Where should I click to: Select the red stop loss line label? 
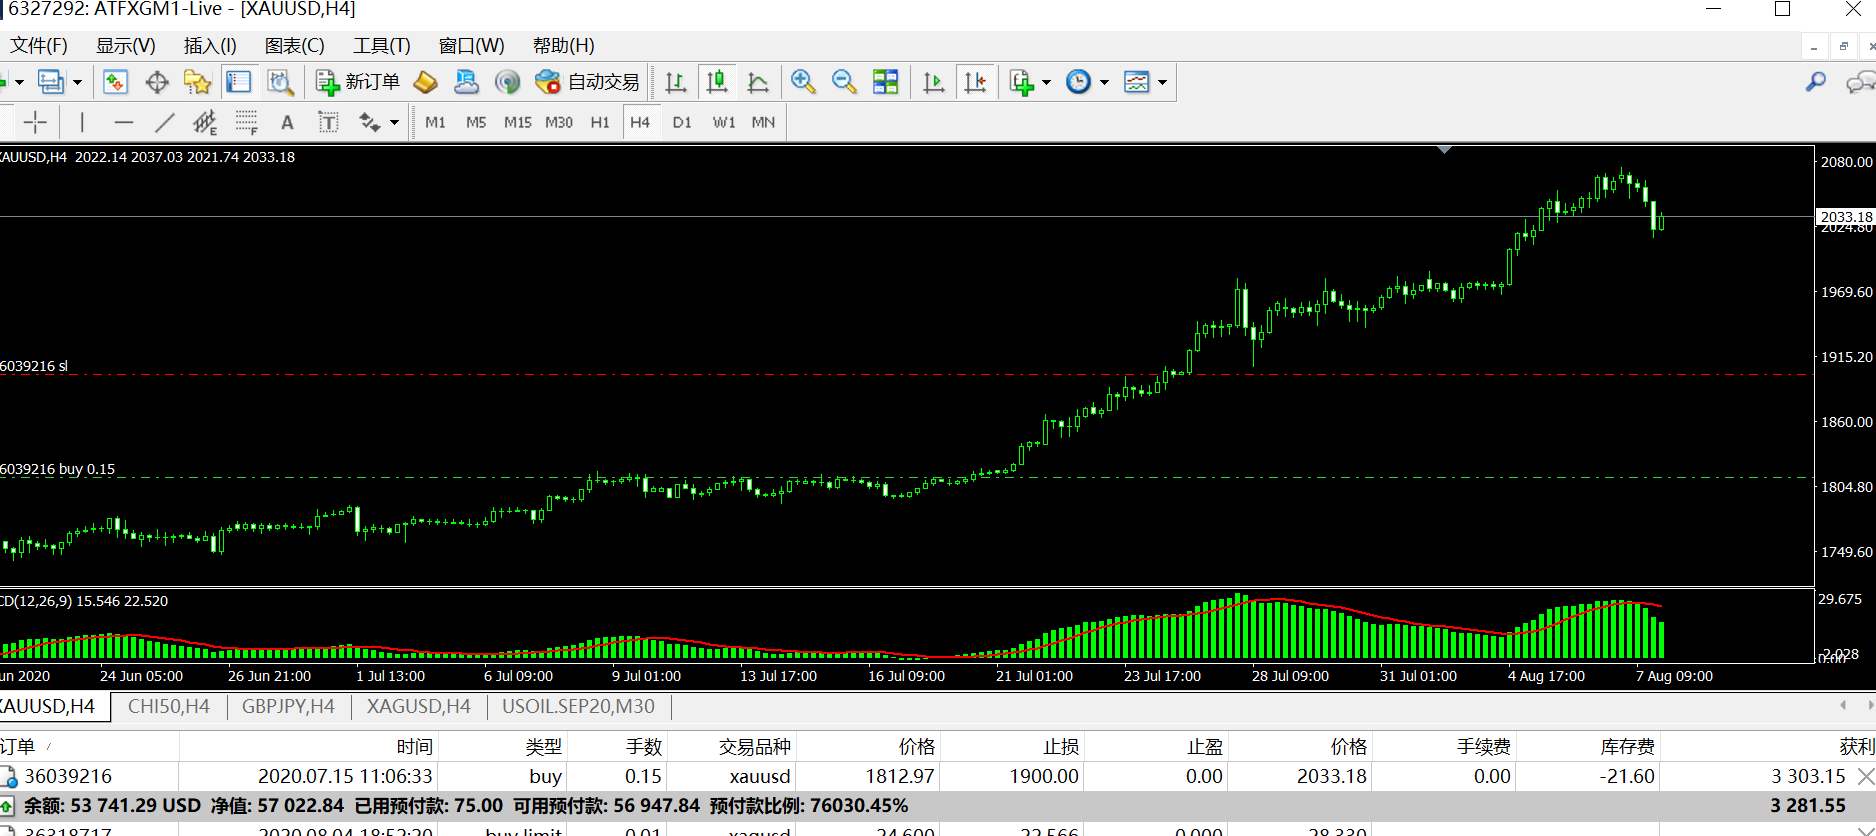pyautogui.click(x=34, y=366)
